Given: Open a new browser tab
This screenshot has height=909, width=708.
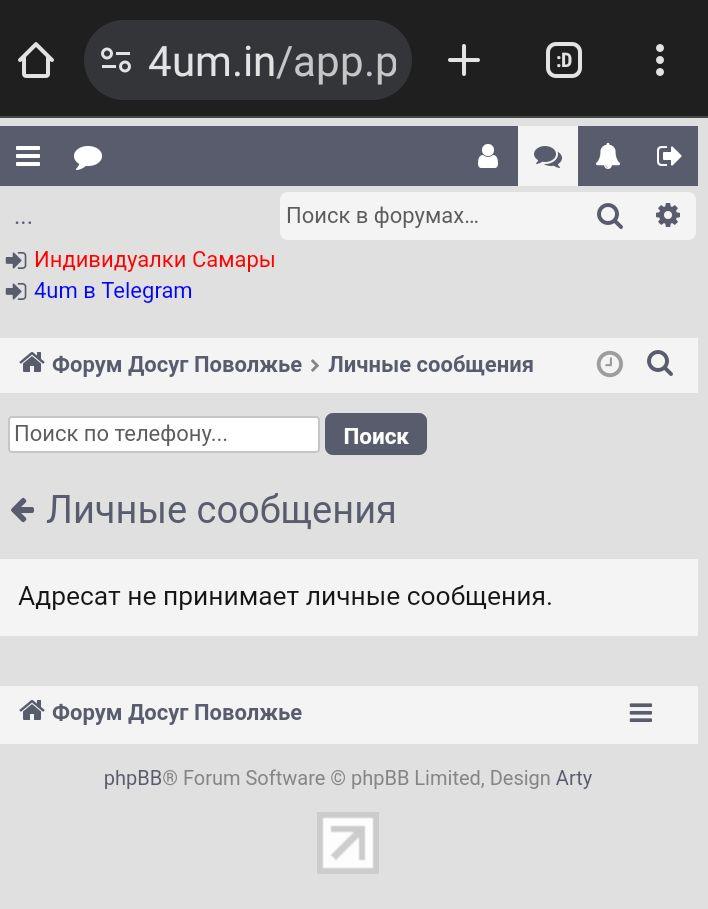Looking at the screenshot, I should coord(463,61).
